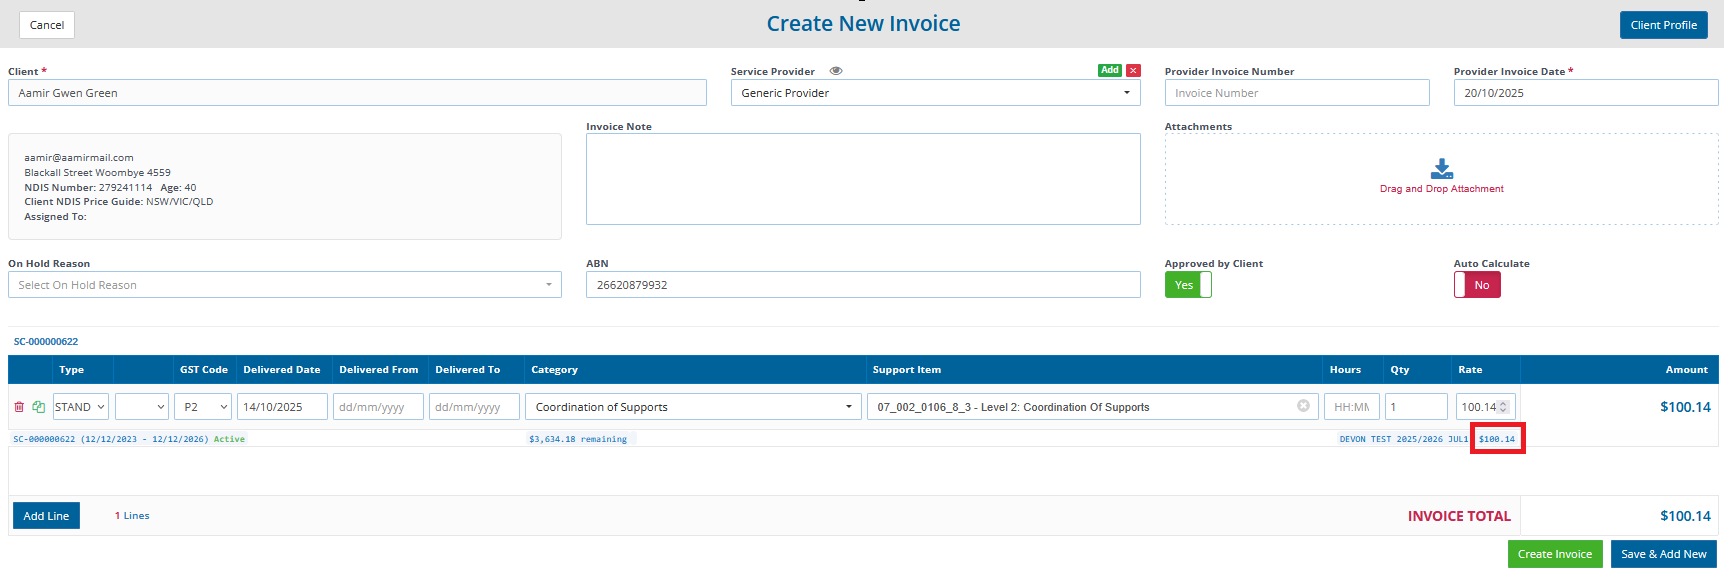Screen dimensions: 1724x574
Task: Click the Create Invoice button
Action: coord(1554,554)
